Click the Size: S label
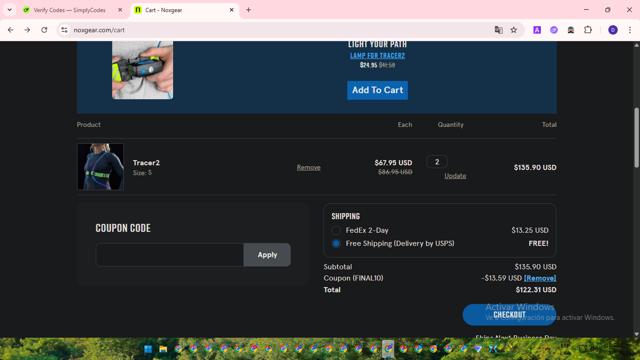The height and width of the screenshot is (360, 640). pyautogui.click(x=142, y=173)
